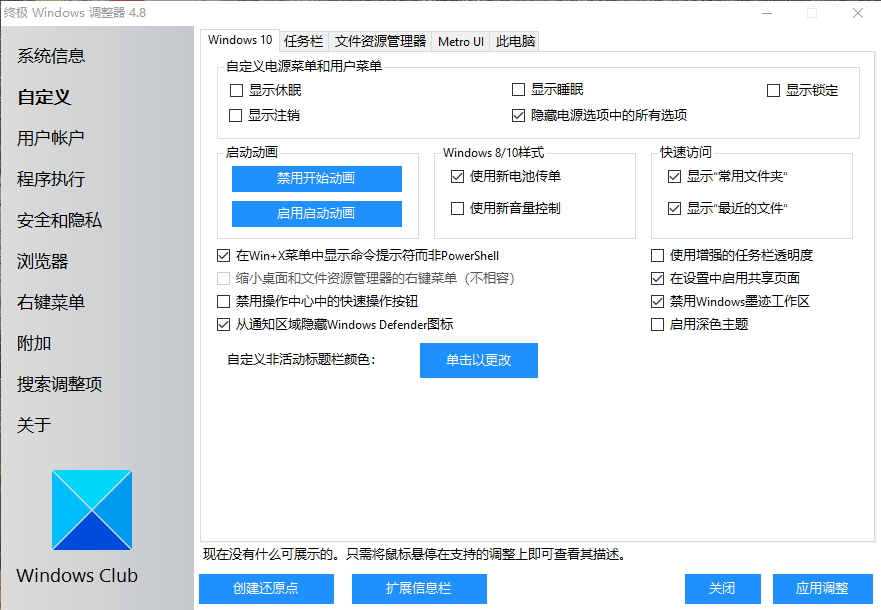This screenshot has height=610, width=881.
Task: Open the 文件资源管理器 tab
Action: (x=379, y=41)
